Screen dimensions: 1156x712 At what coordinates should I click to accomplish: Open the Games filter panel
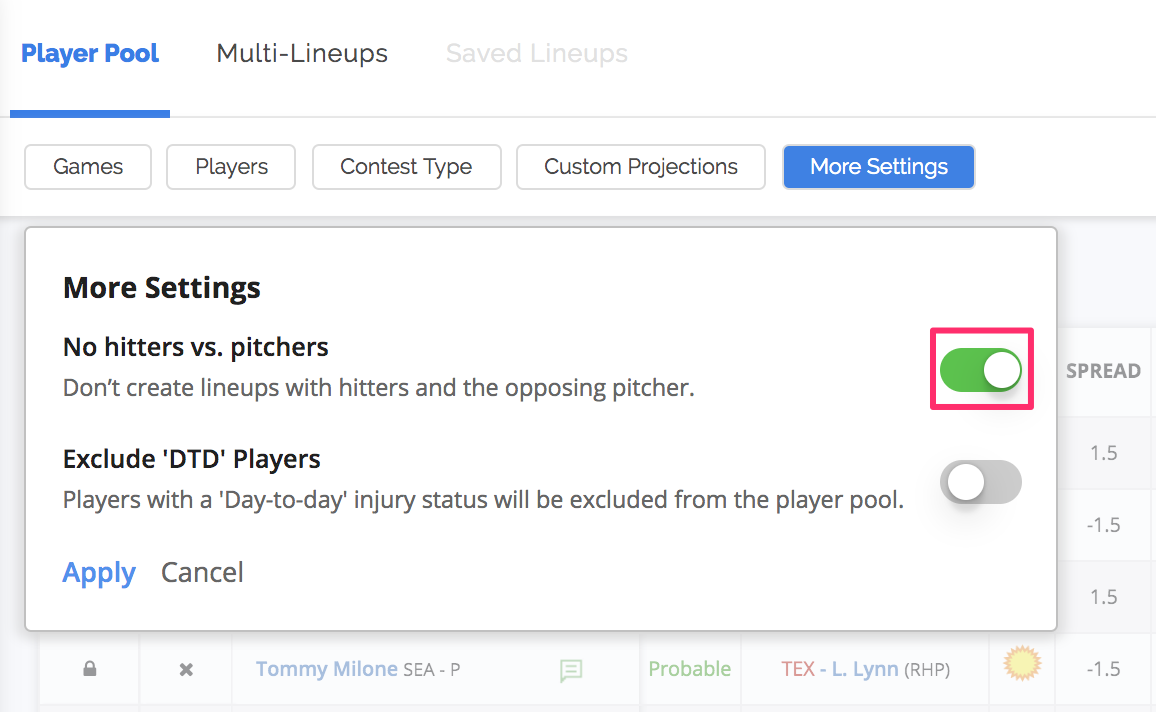87,167
